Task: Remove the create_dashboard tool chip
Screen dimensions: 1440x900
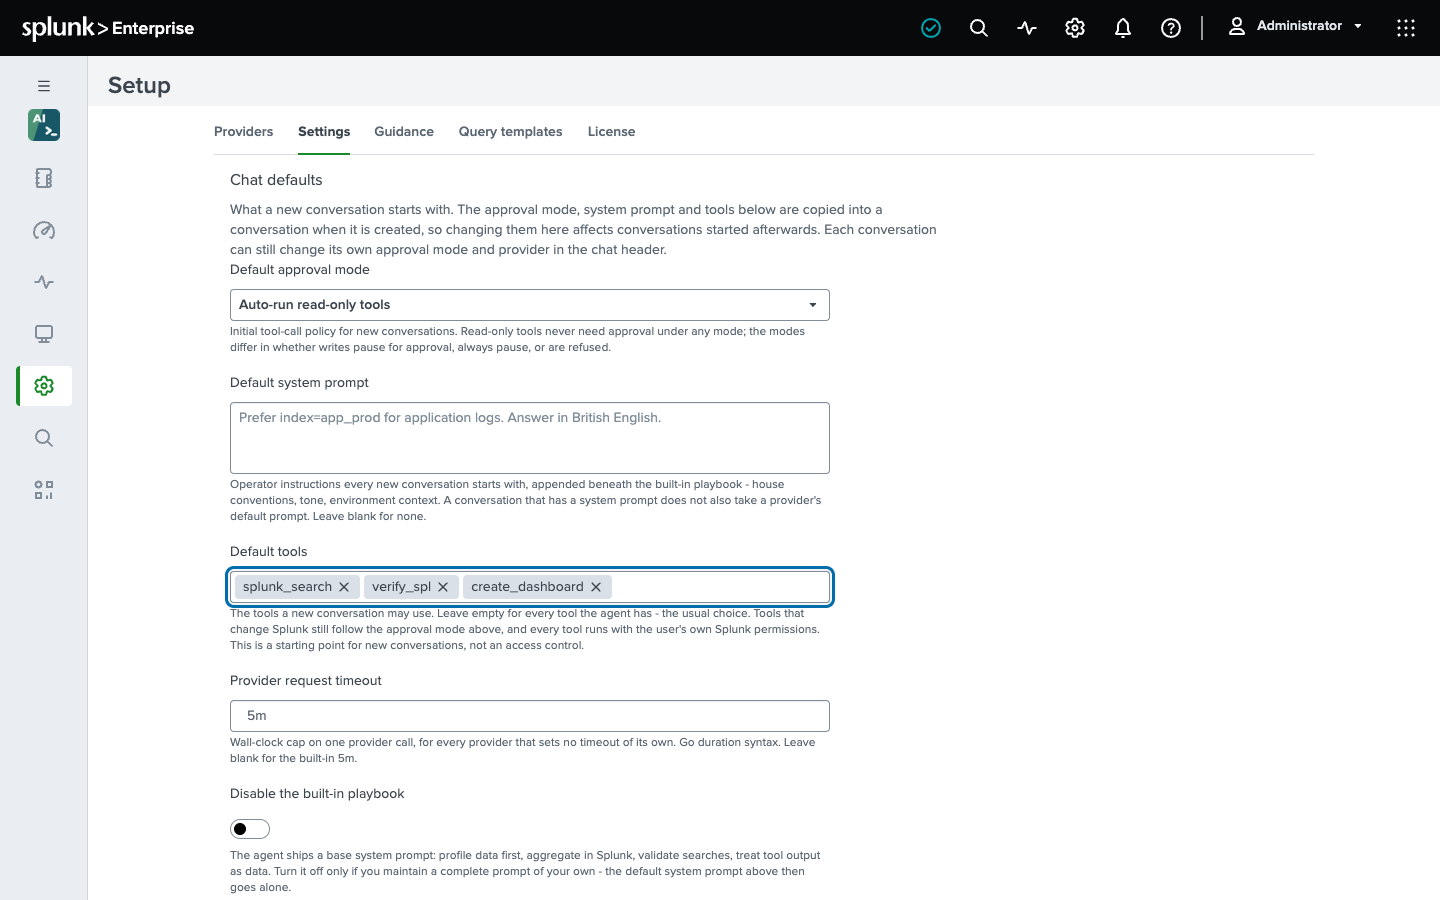Action: [596, 587]
